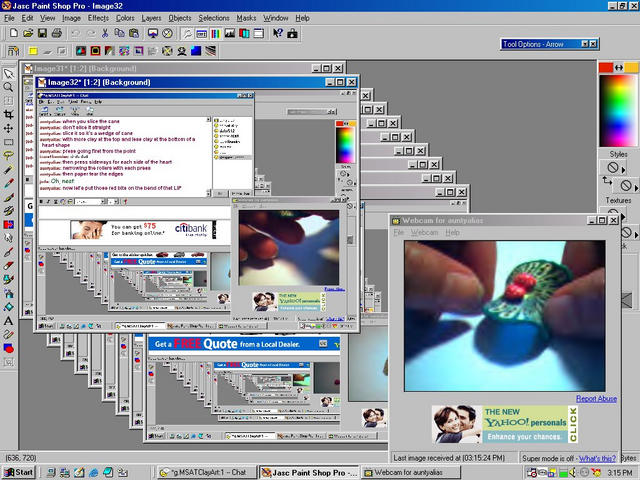Toggle Layer Palette visibility button
The image size is (640, 480).
244,33
